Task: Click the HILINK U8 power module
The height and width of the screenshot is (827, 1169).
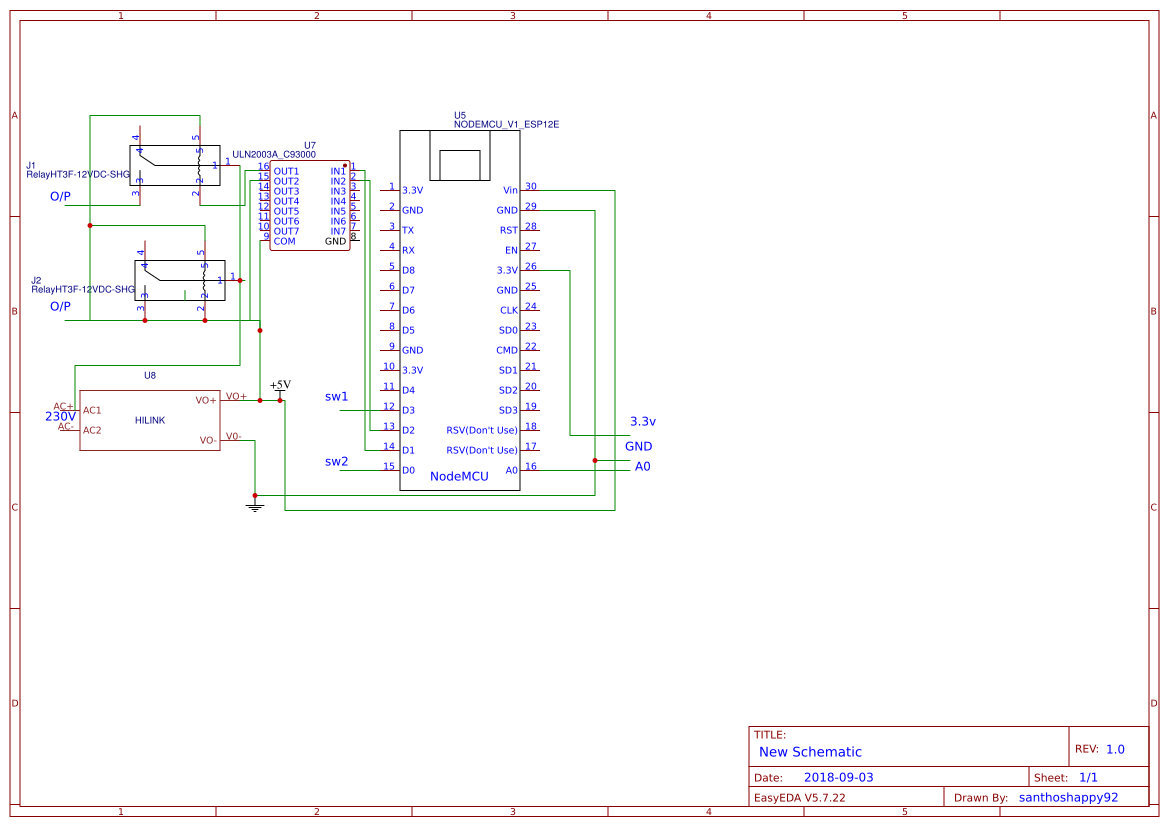Action: point(150,420)
